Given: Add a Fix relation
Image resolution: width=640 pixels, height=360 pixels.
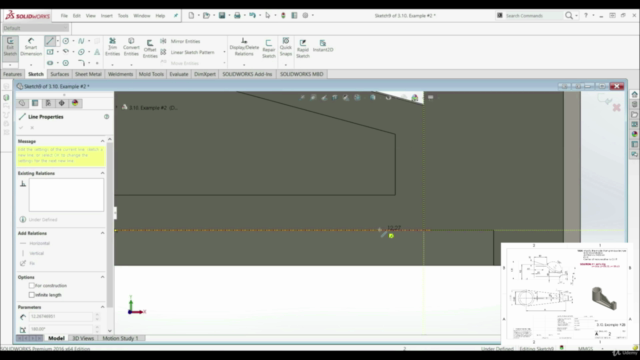Looking at the screenshot, I should pos(27,263).
